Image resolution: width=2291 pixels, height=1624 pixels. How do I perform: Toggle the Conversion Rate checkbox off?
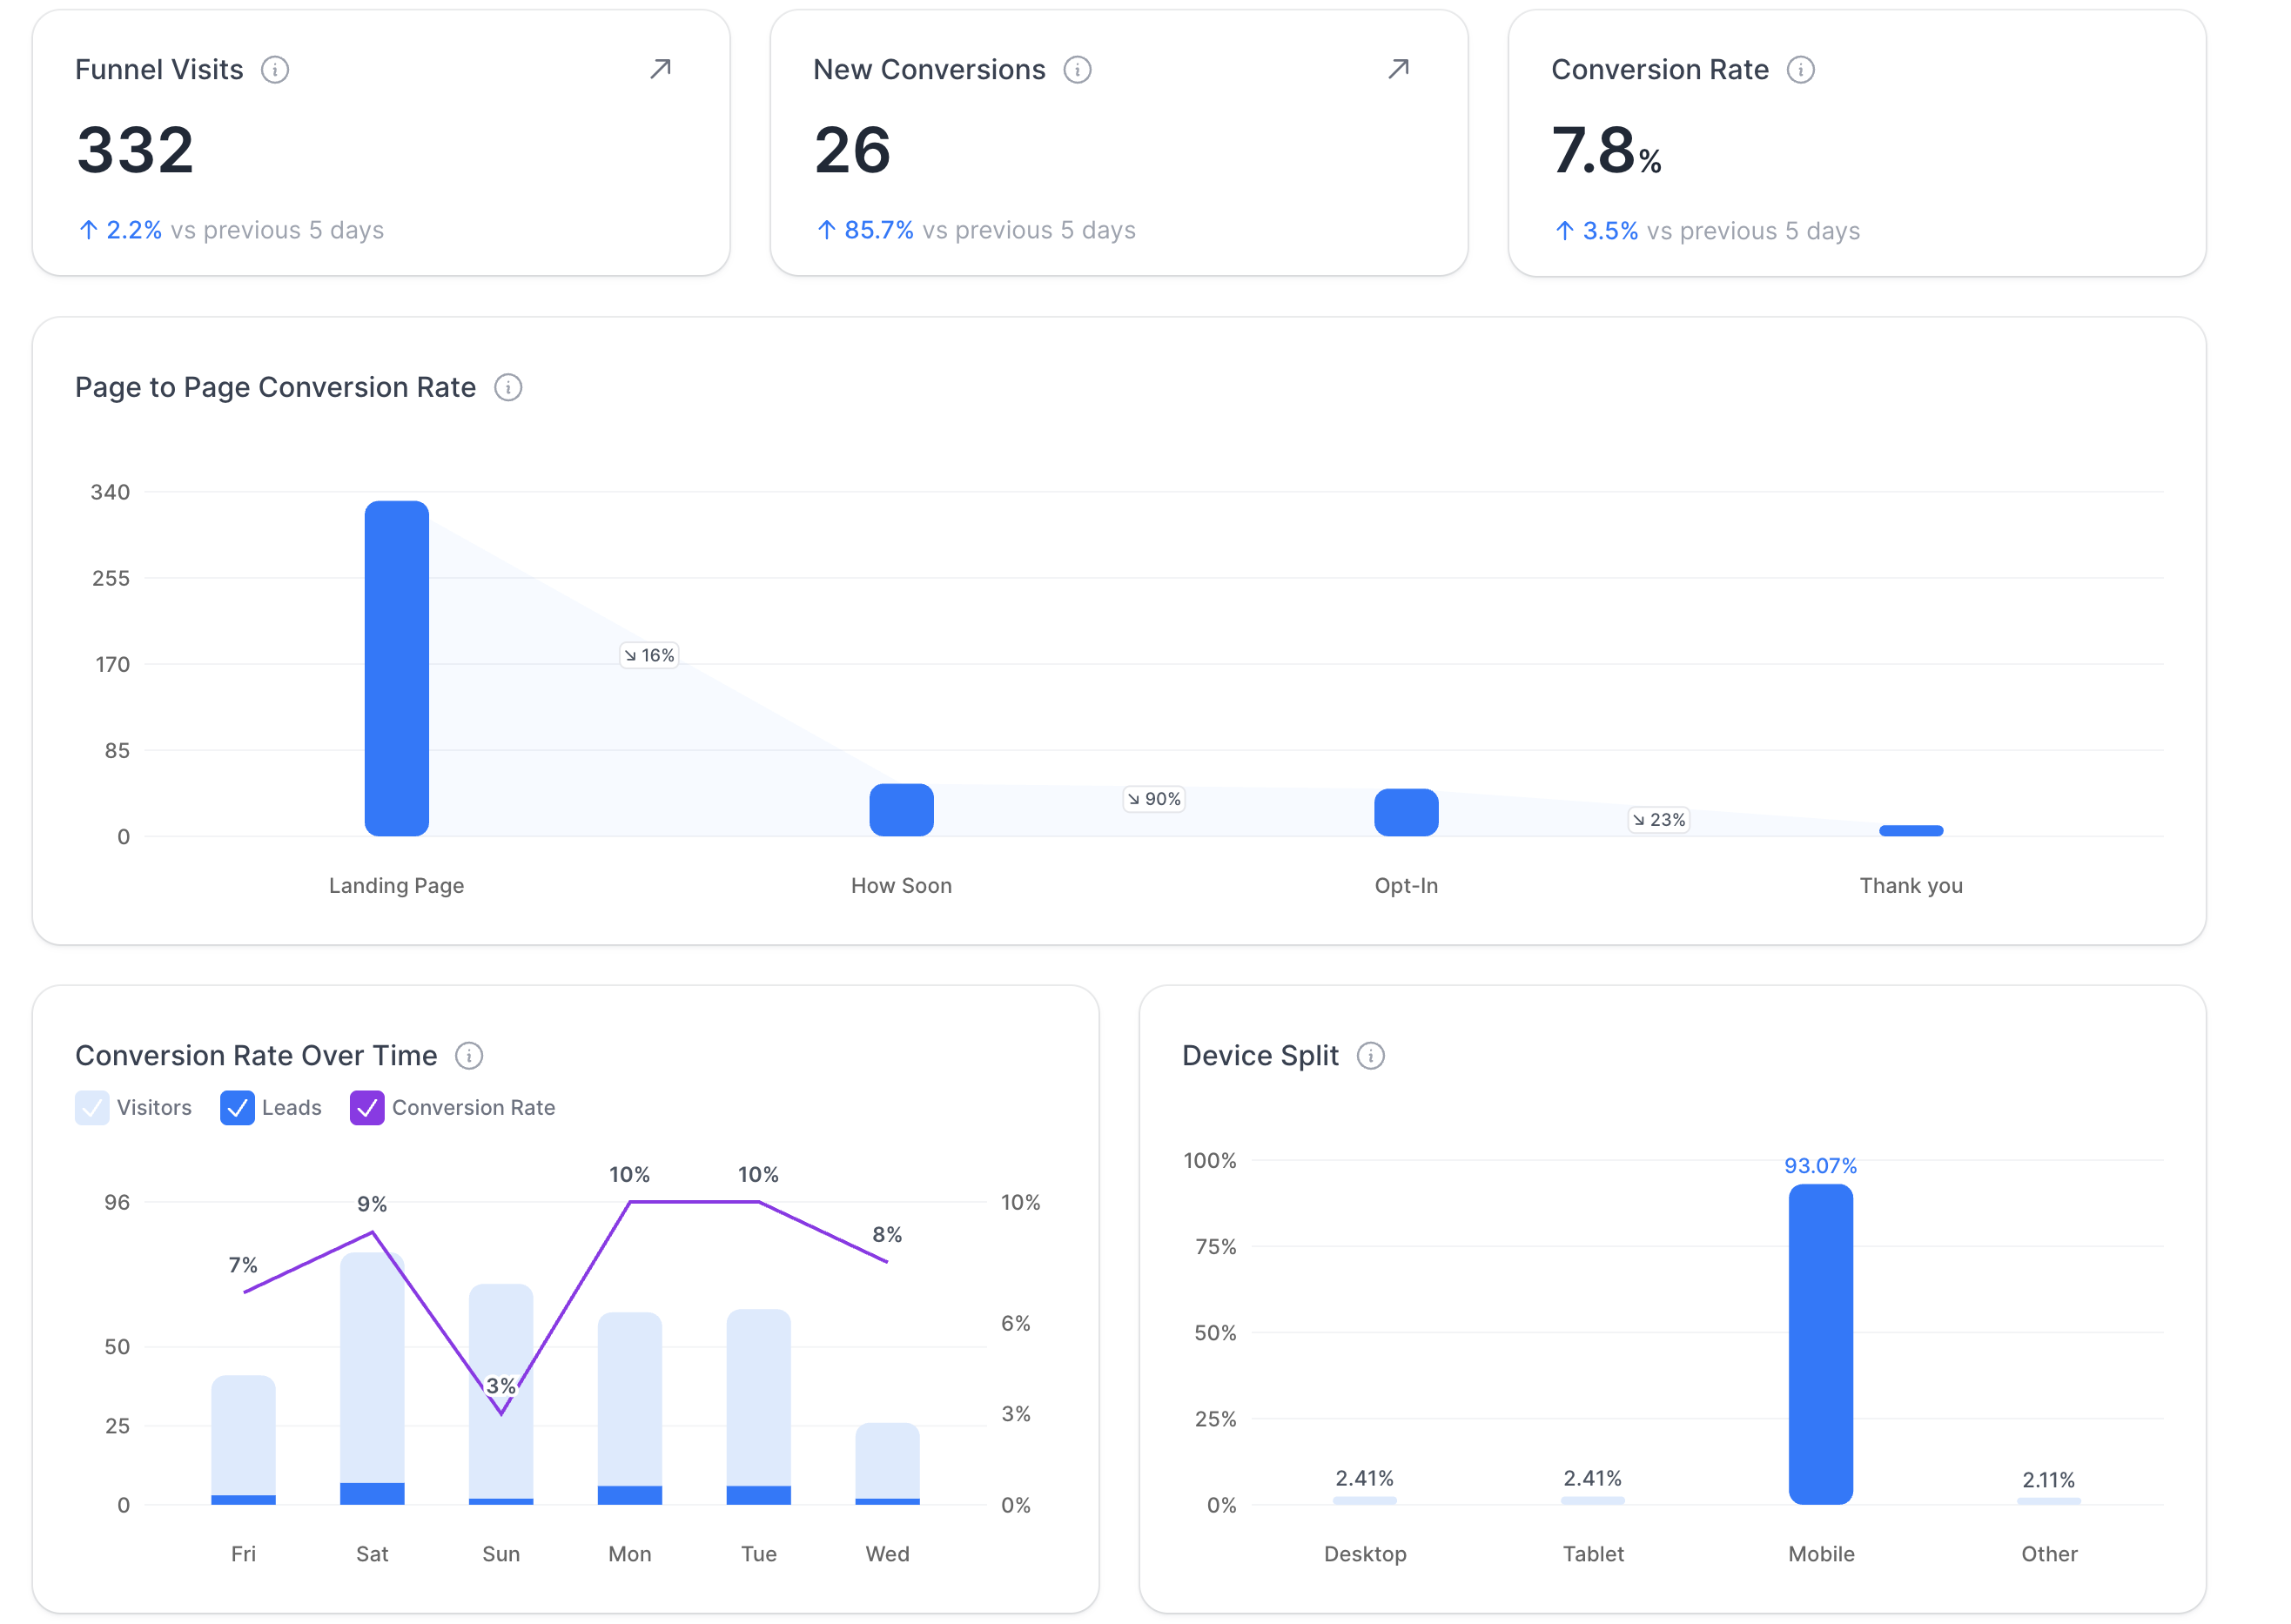pos(367,1108)
